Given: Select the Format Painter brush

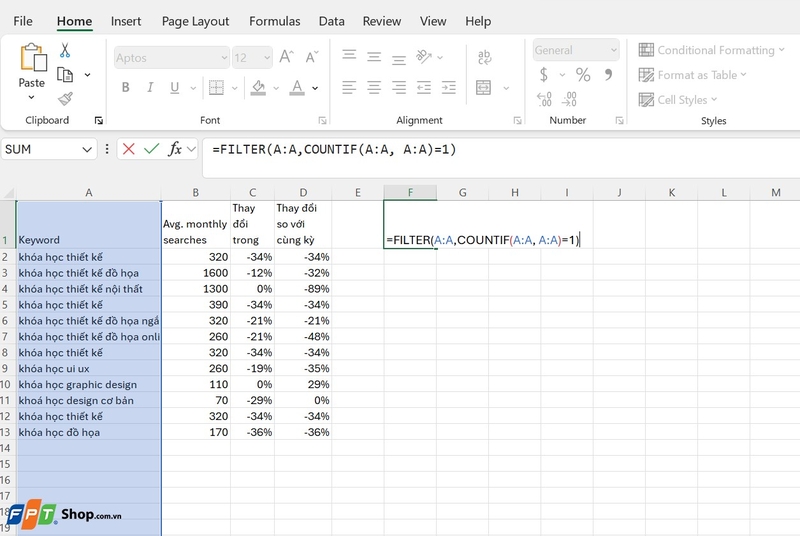Looking at the screenshot, I should (65, 98).
